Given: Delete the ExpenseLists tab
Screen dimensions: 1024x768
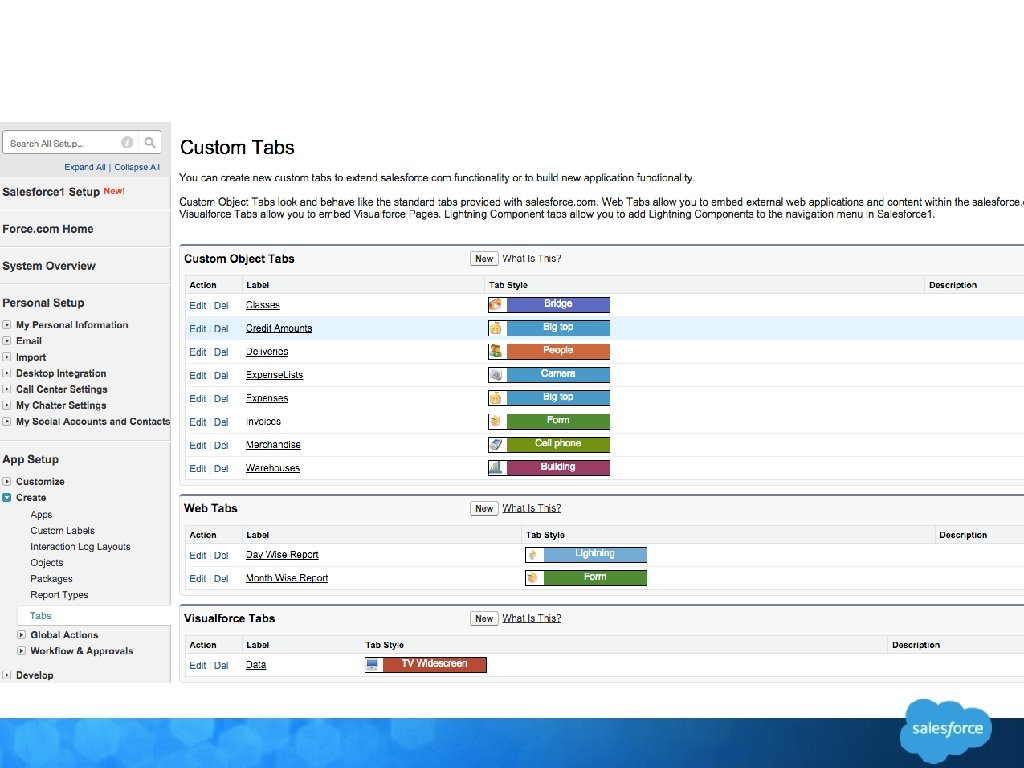Looking at the screenshot, I should [221, 376].
